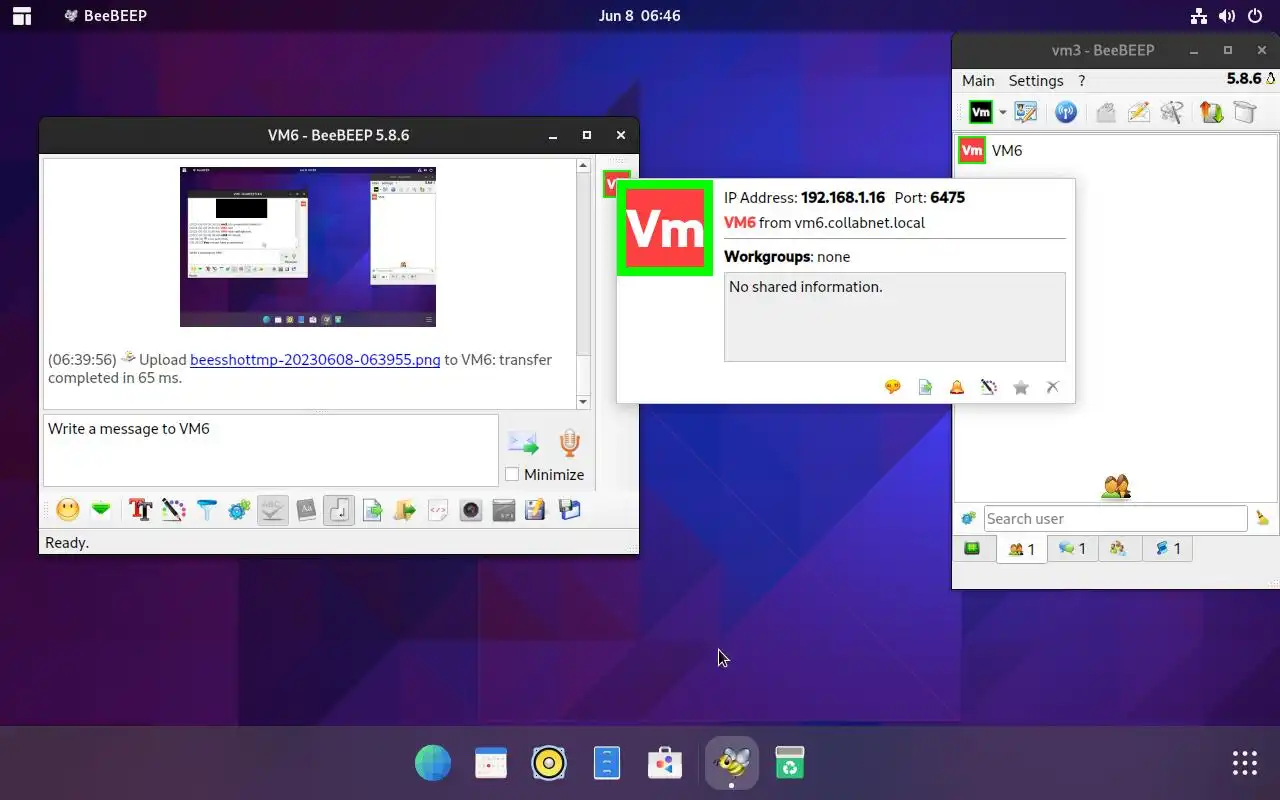This screenshot has width=1280, height=800.
Task: Open chat from the VM6 info popup
Action: point(893,387)
